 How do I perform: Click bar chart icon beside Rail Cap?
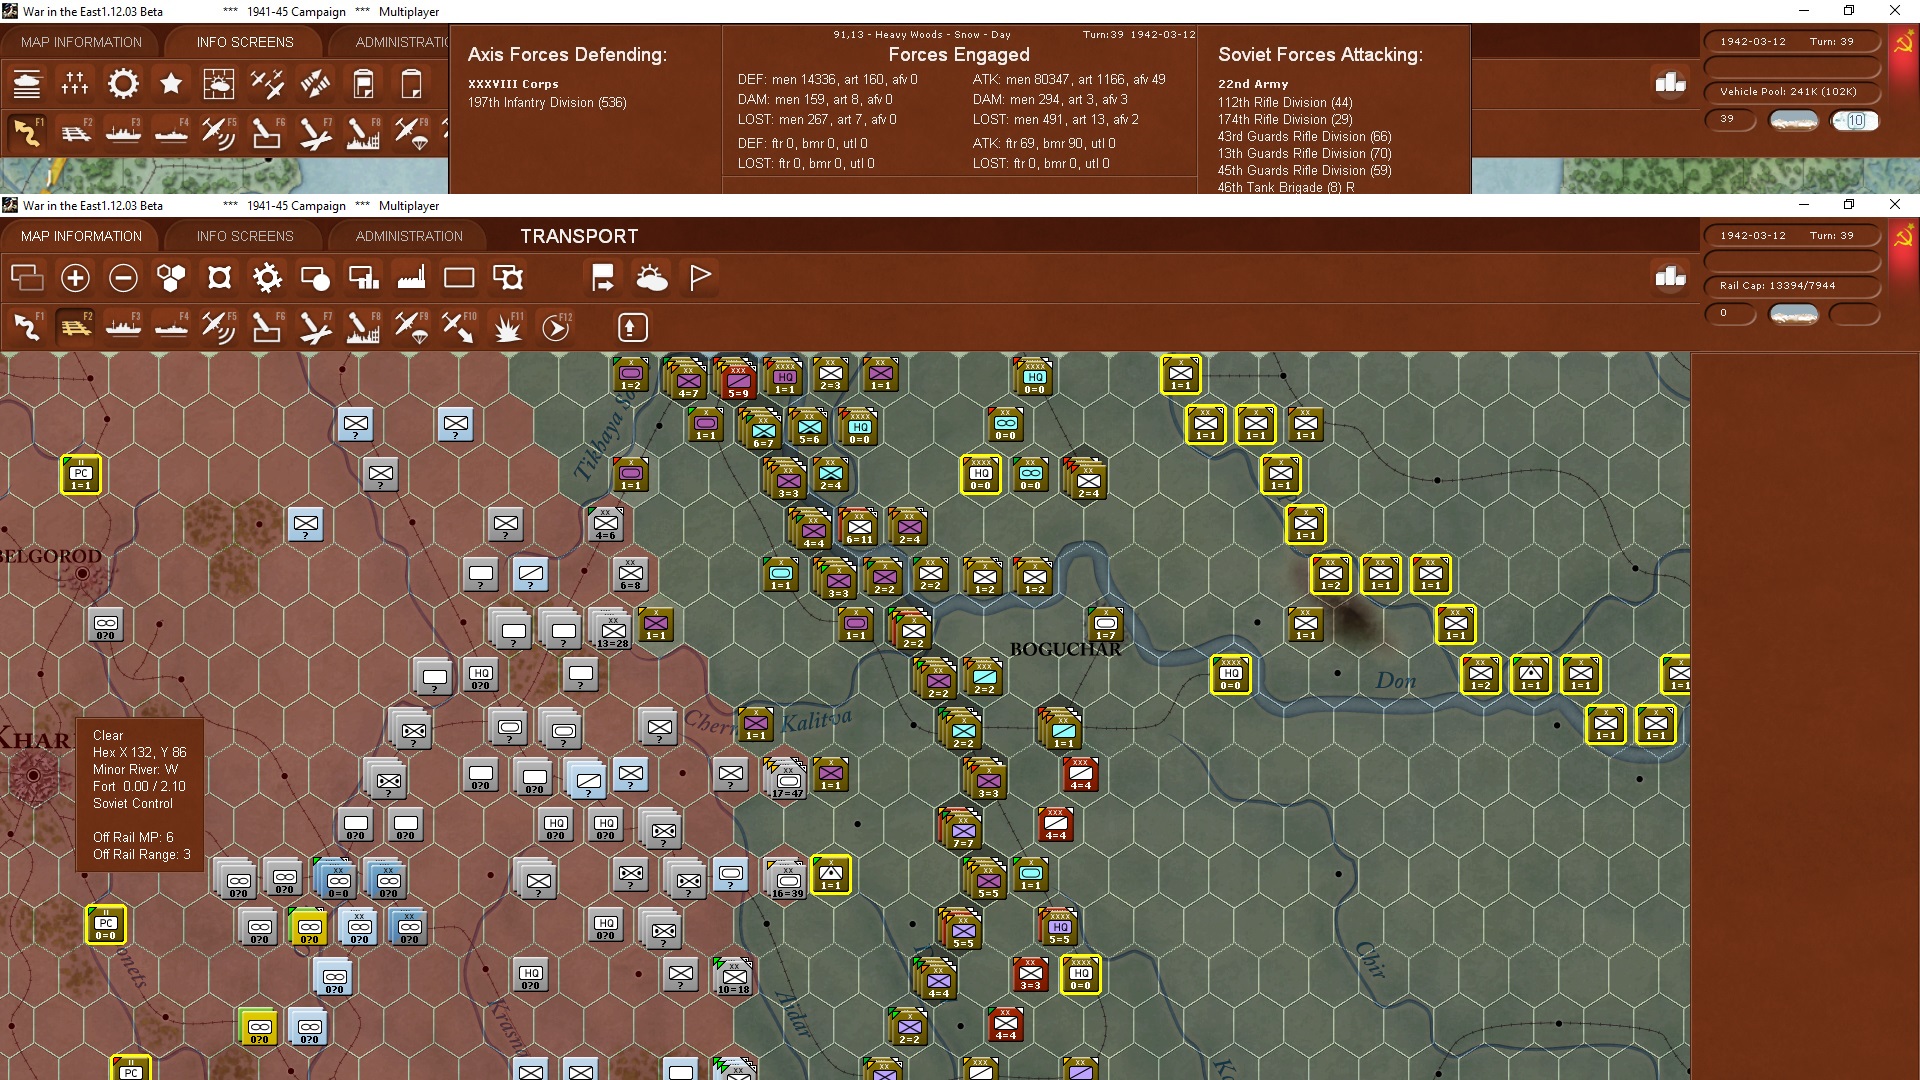(1670, 277)
